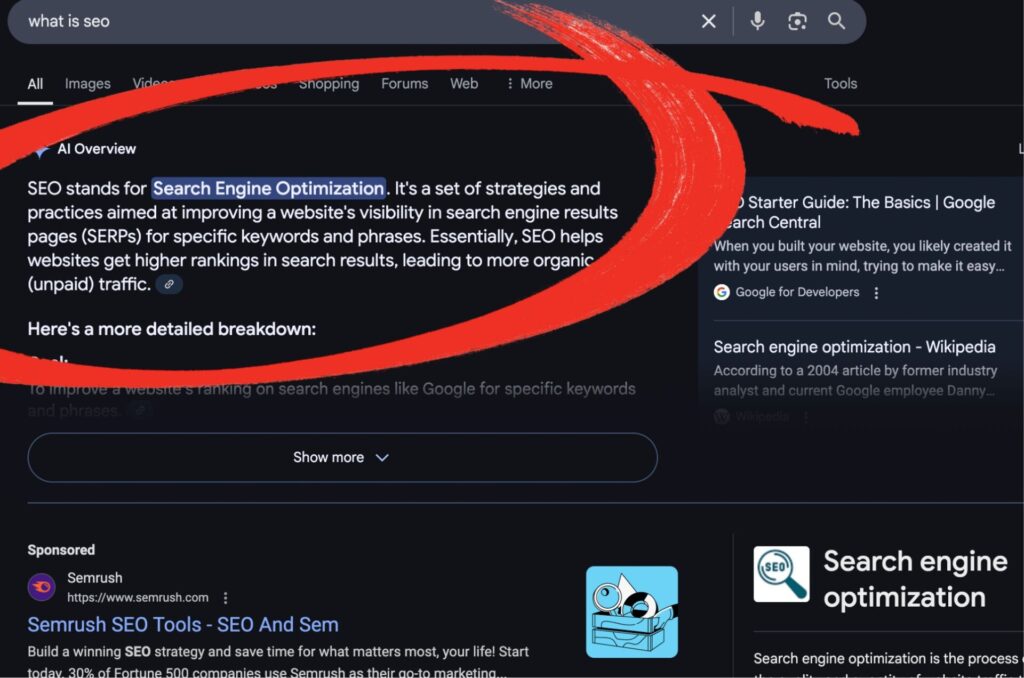Submit search with the magnifying glass icon

pos(837,21)
